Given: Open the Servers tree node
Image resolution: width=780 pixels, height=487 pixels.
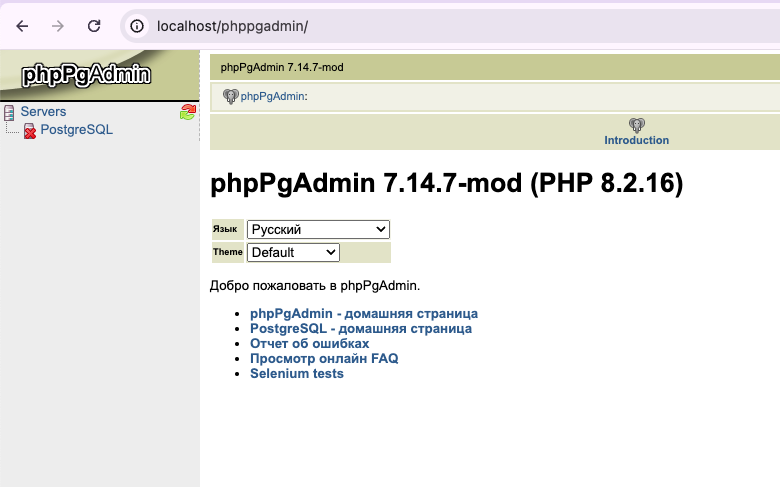Looking at the screenshot, I should coord(43,111).
